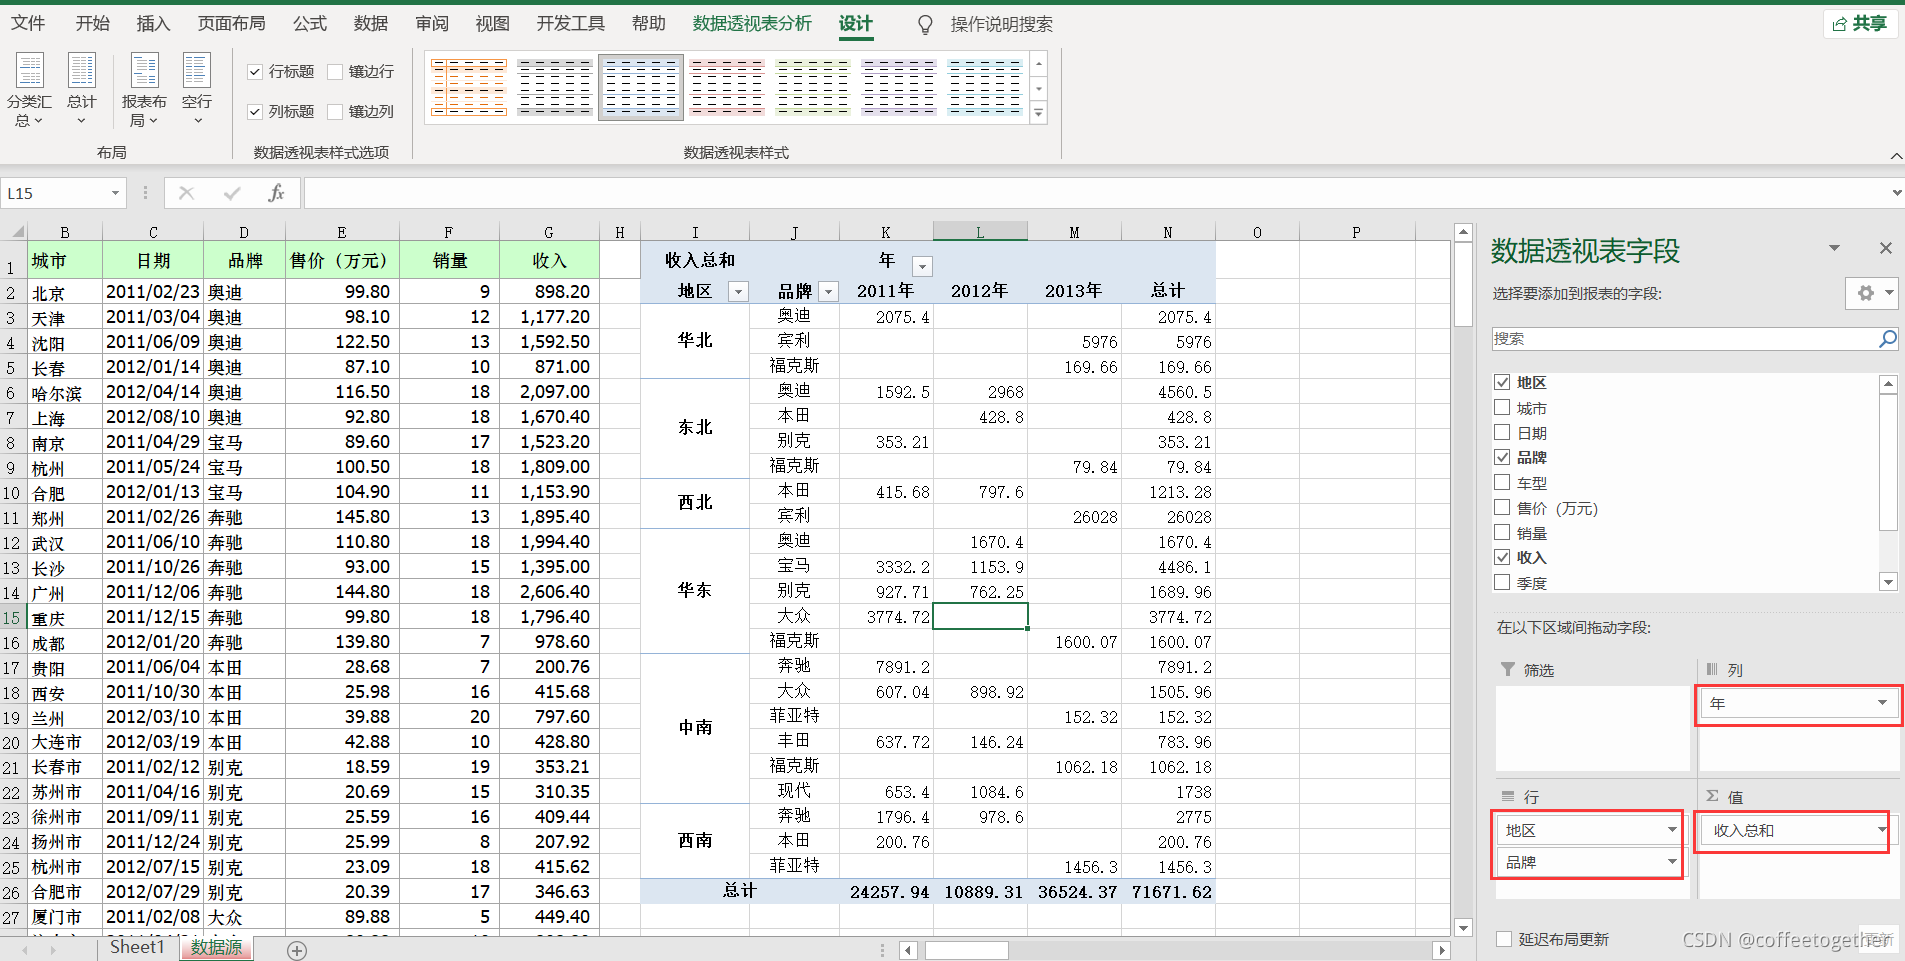Select the purple pivot table style thumbnail
This screenshot has width=1905, height=961.
[899, 87]
